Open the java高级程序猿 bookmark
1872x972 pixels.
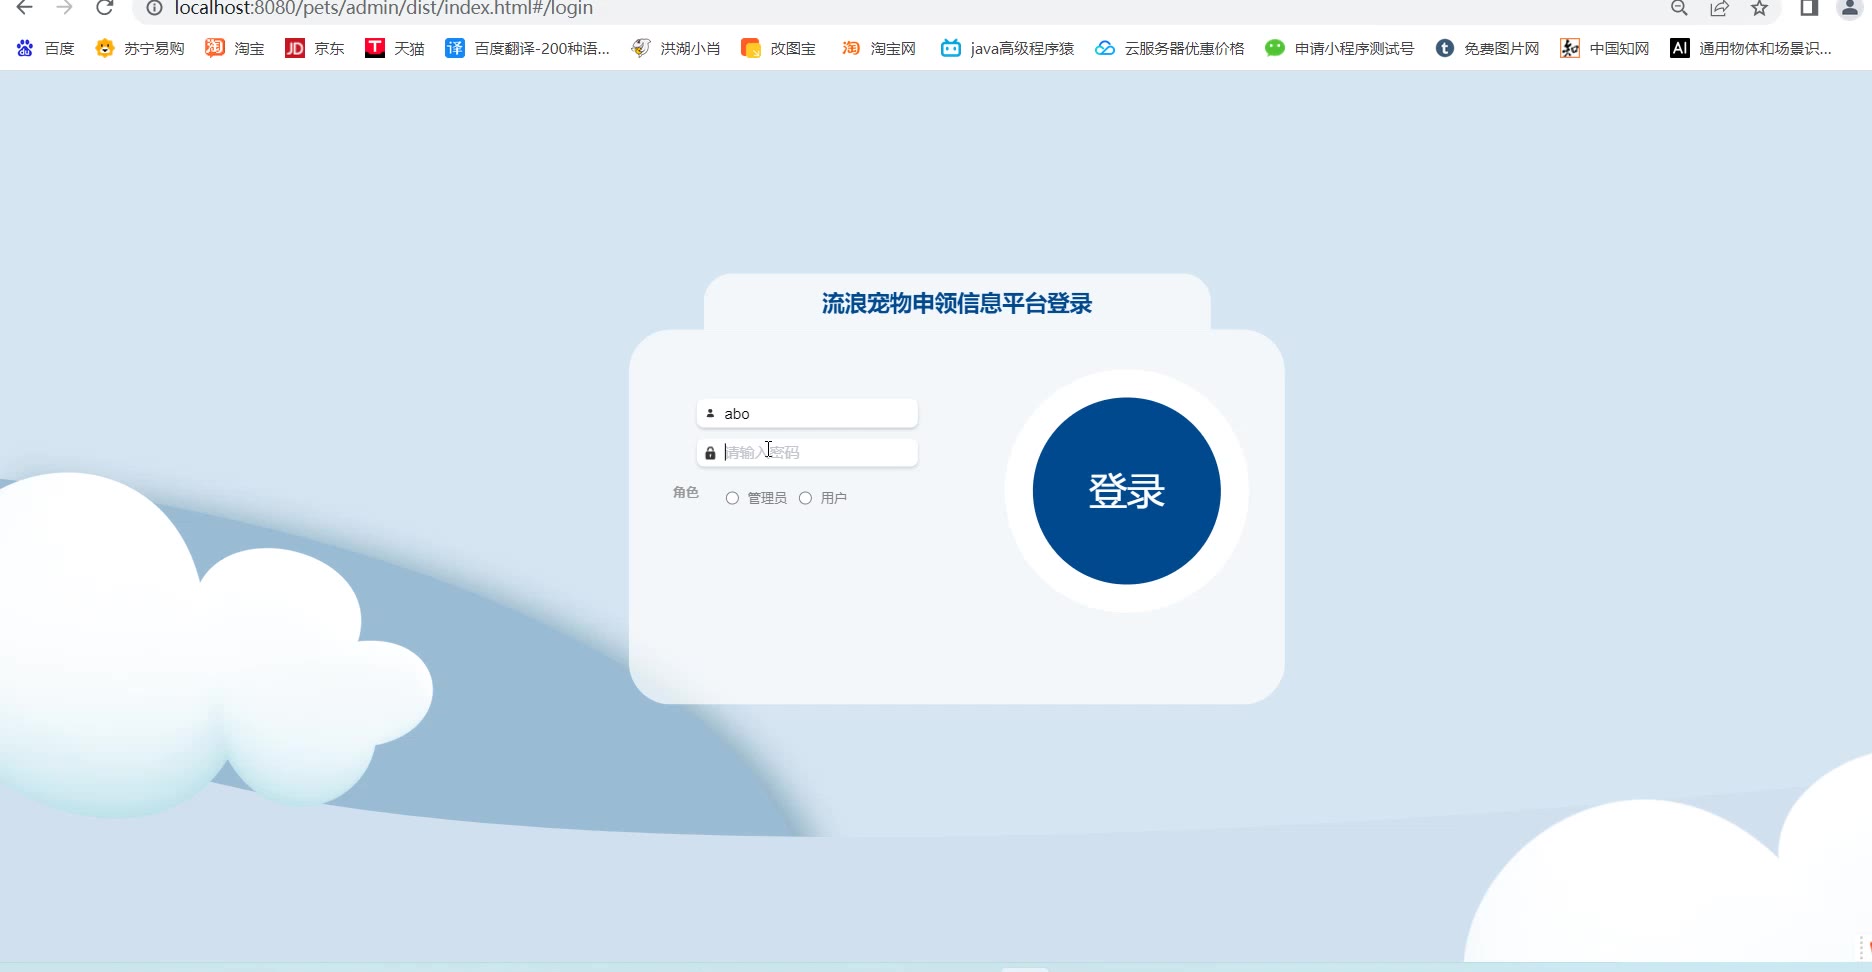pos(1008,48)
